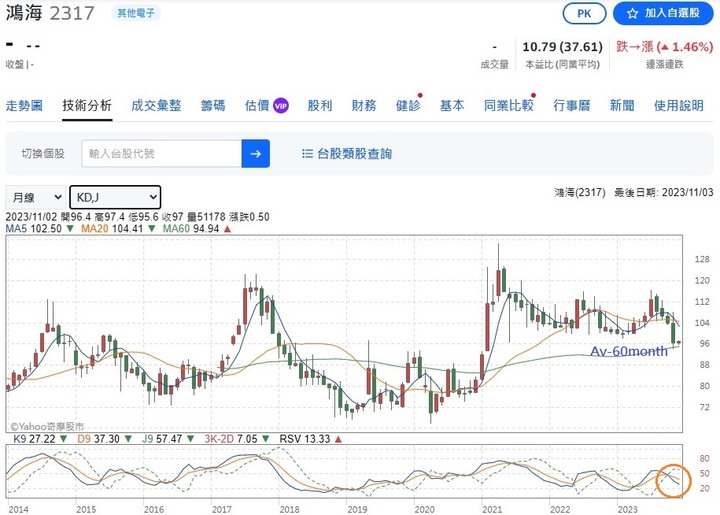Open the 行事曆 tab
The width and height of the screenshot is (720, 515).
[x=572, y=106]
